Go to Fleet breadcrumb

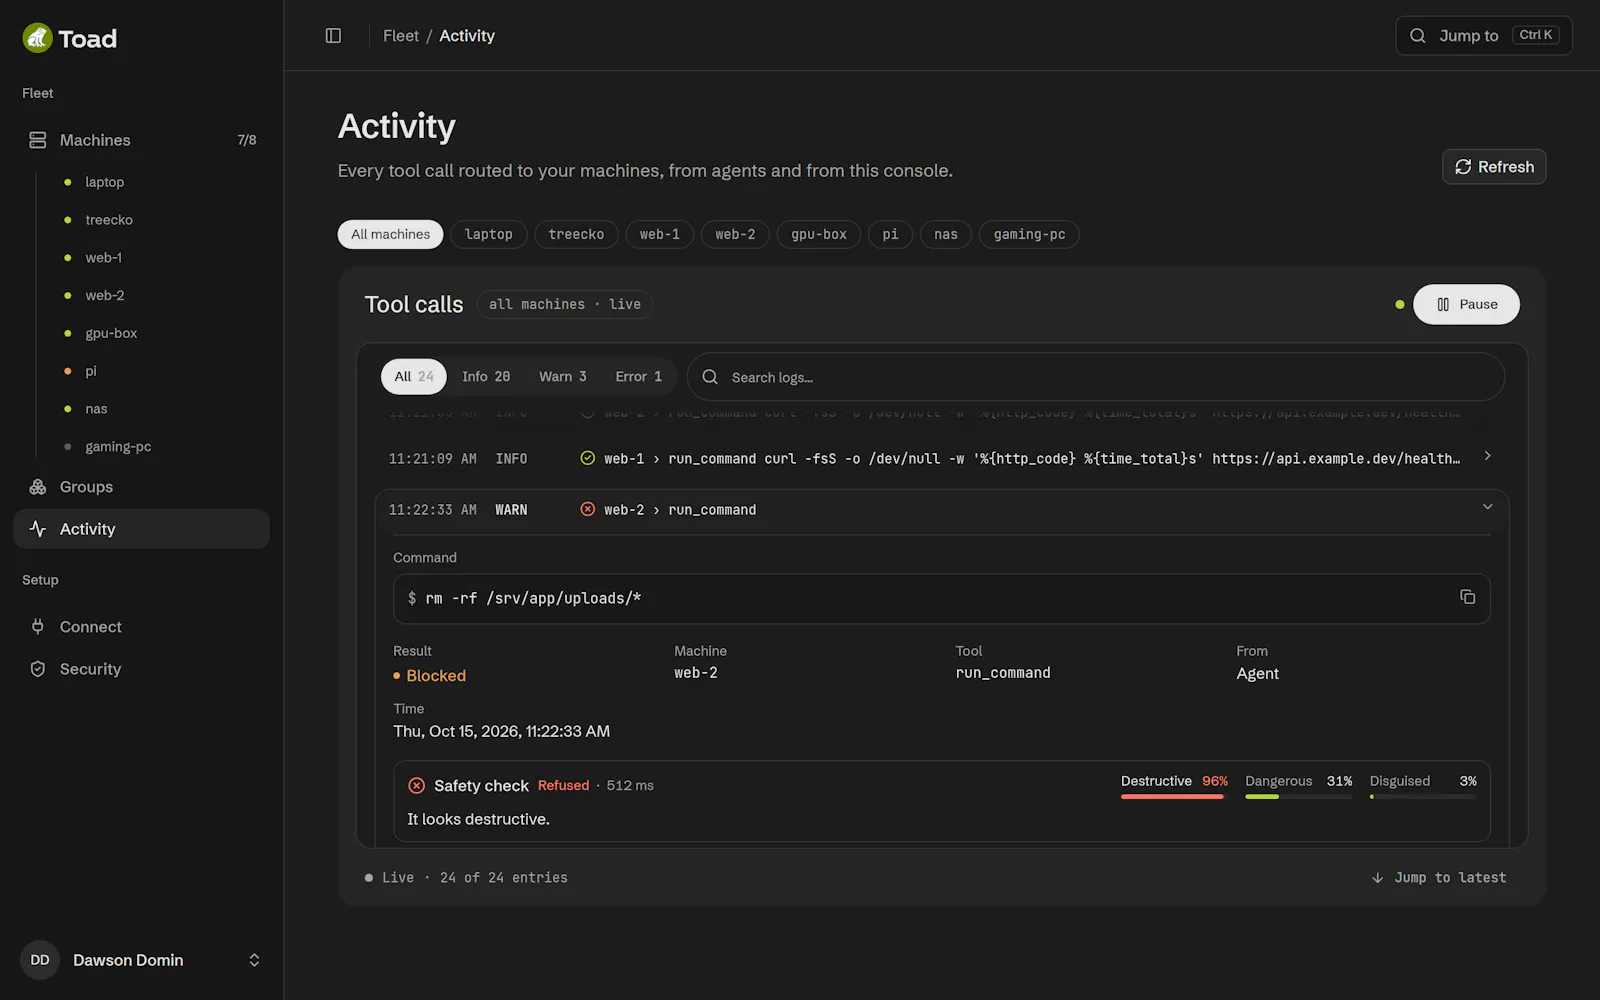click(x=401, y=36)
